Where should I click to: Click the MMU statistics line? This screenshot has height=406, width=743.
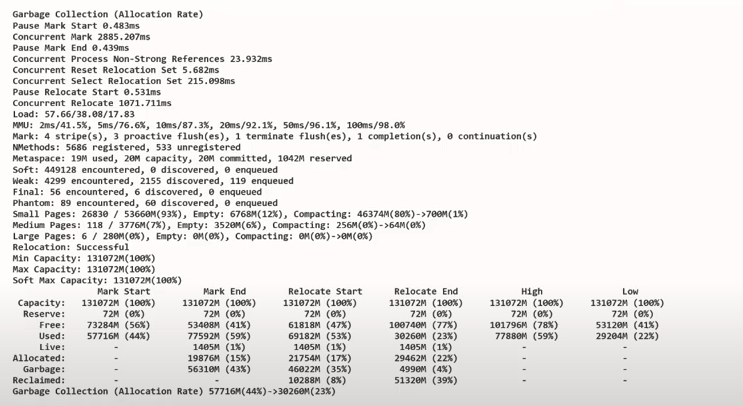click(x=208, y=125)
